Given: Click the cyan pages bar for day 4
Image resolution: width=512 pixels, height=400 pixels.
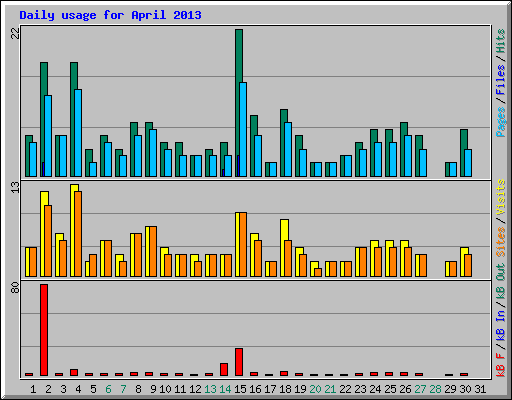Looking at the screenshot, I should point(78,133).
